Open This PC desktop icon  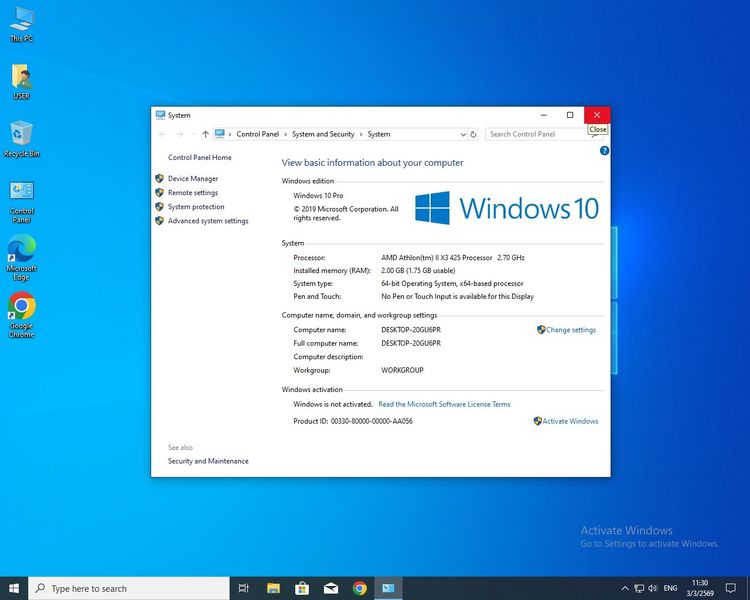pyautogui.click(x=22, y=24)
